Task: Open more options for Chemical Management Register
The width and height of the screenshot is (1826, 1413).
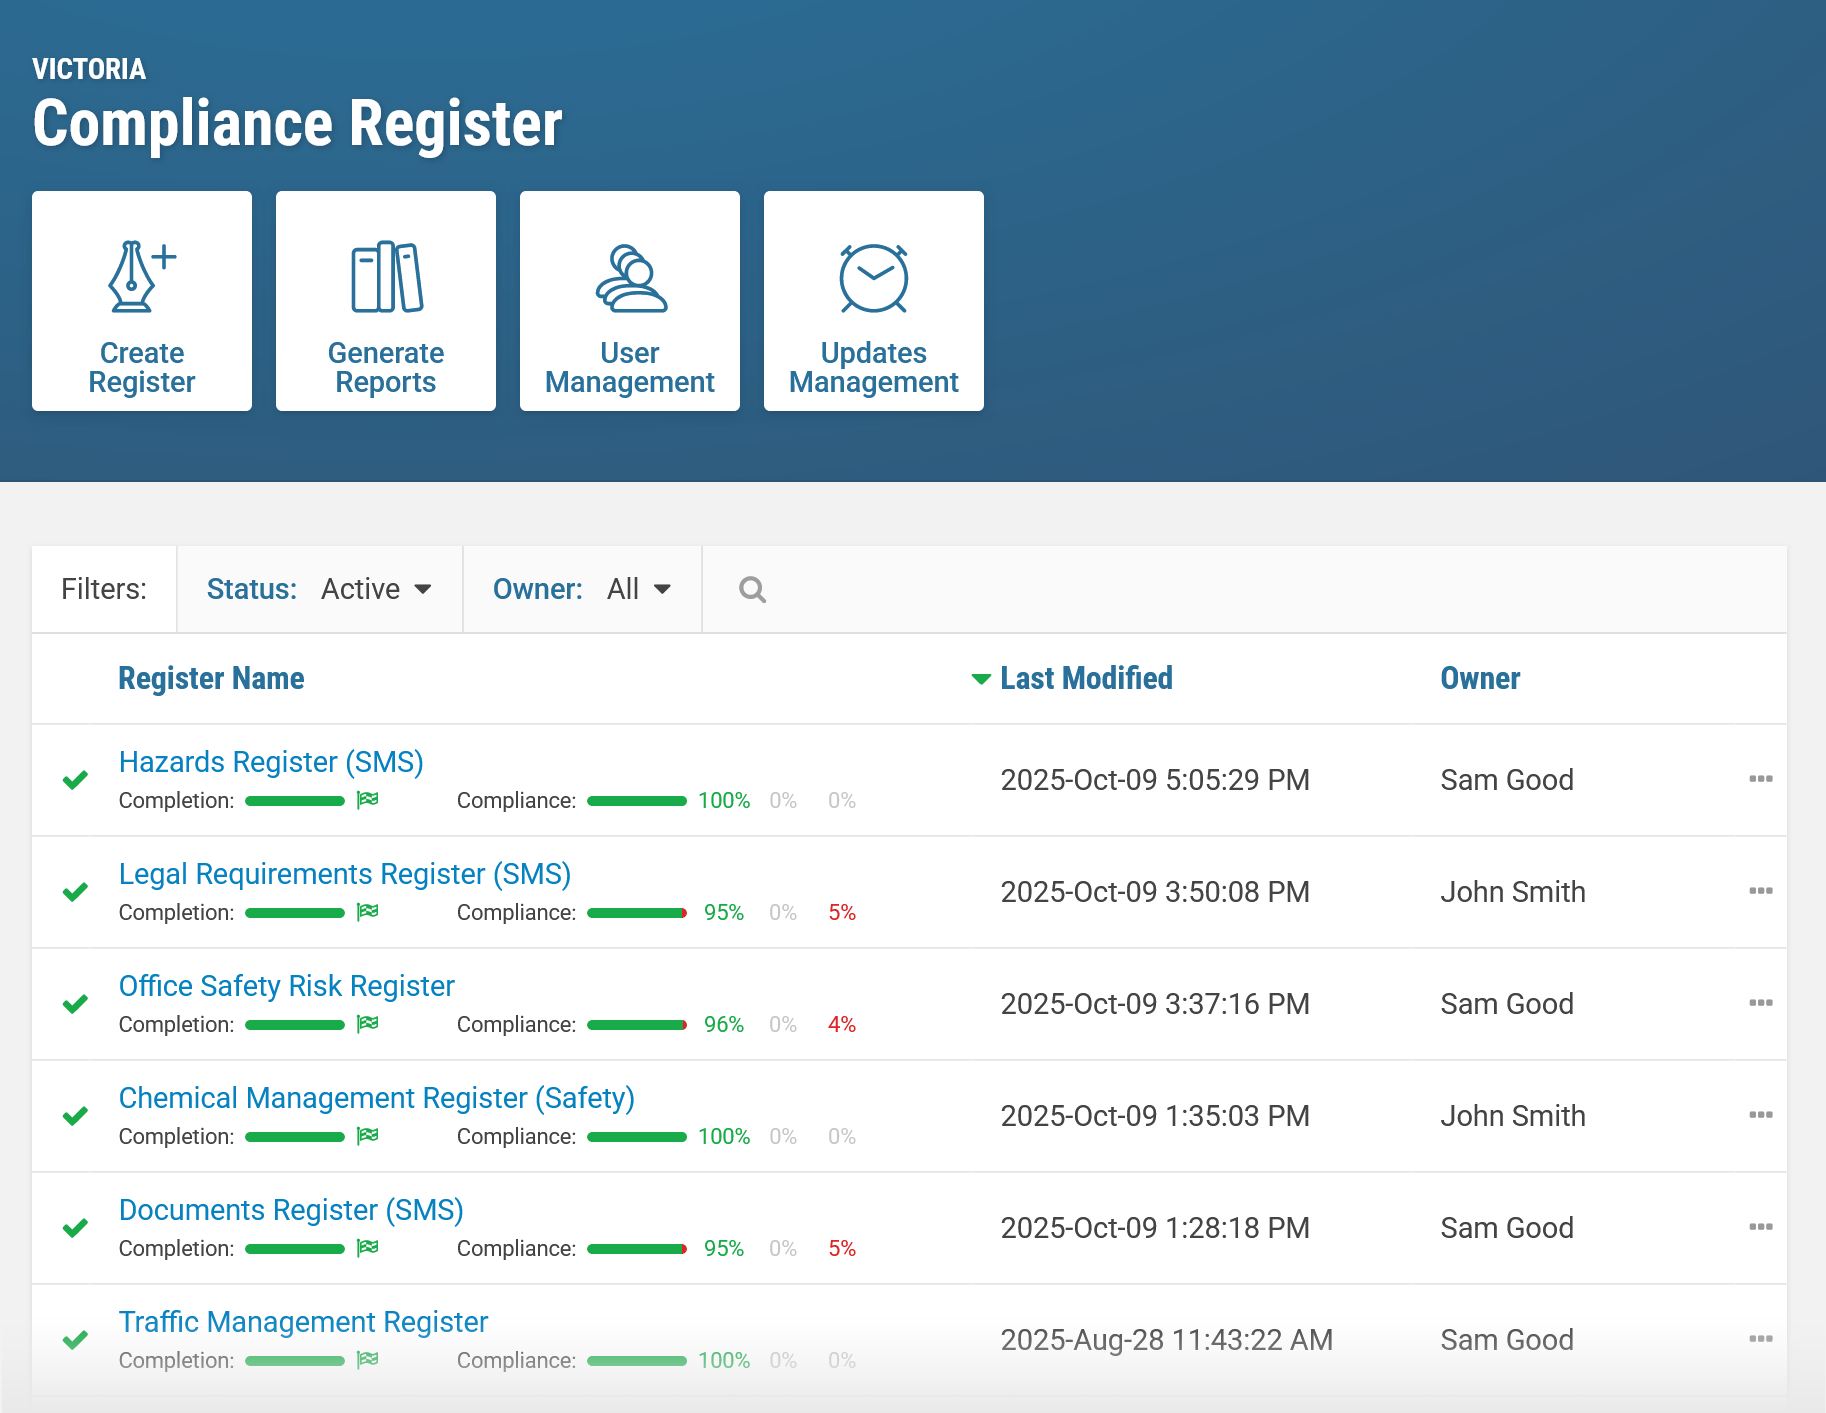Action: (x=1760, y=1115)
